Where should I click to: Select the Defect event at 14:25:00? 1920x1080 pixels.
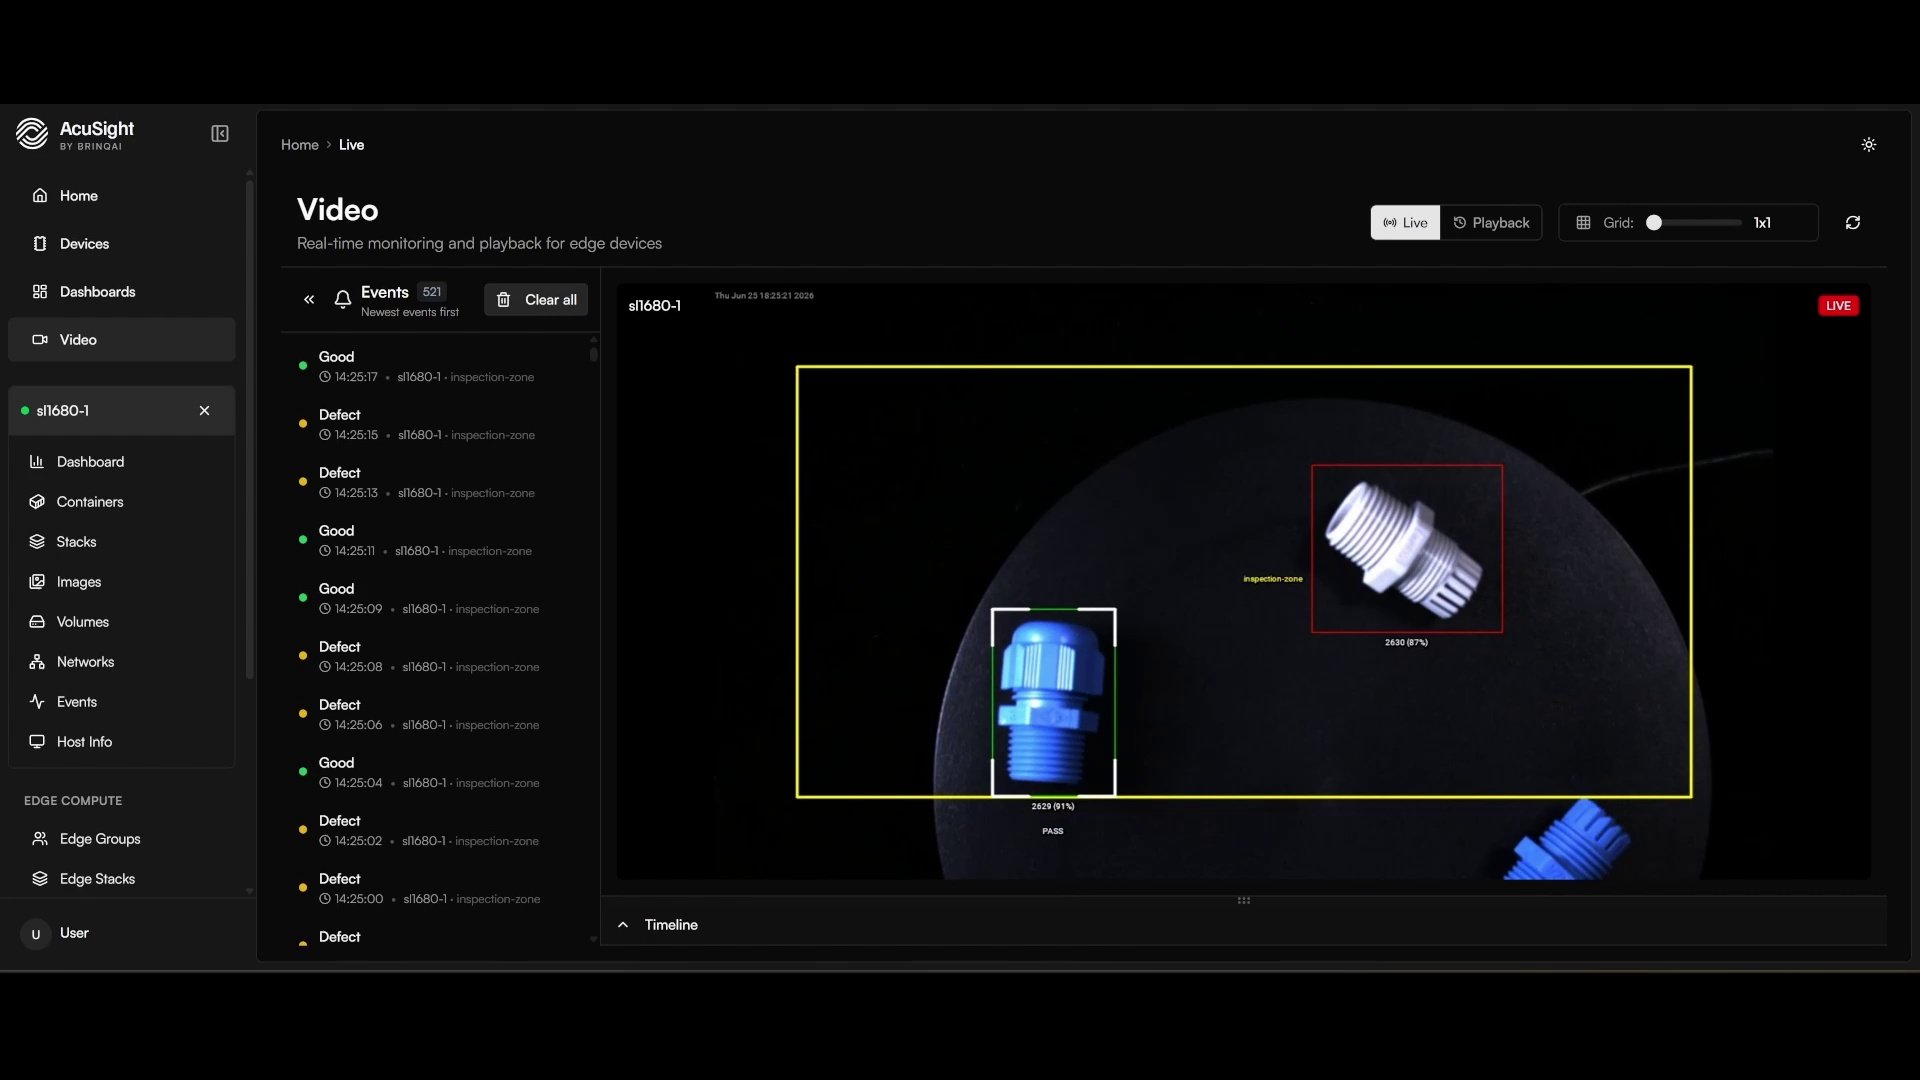436,889
